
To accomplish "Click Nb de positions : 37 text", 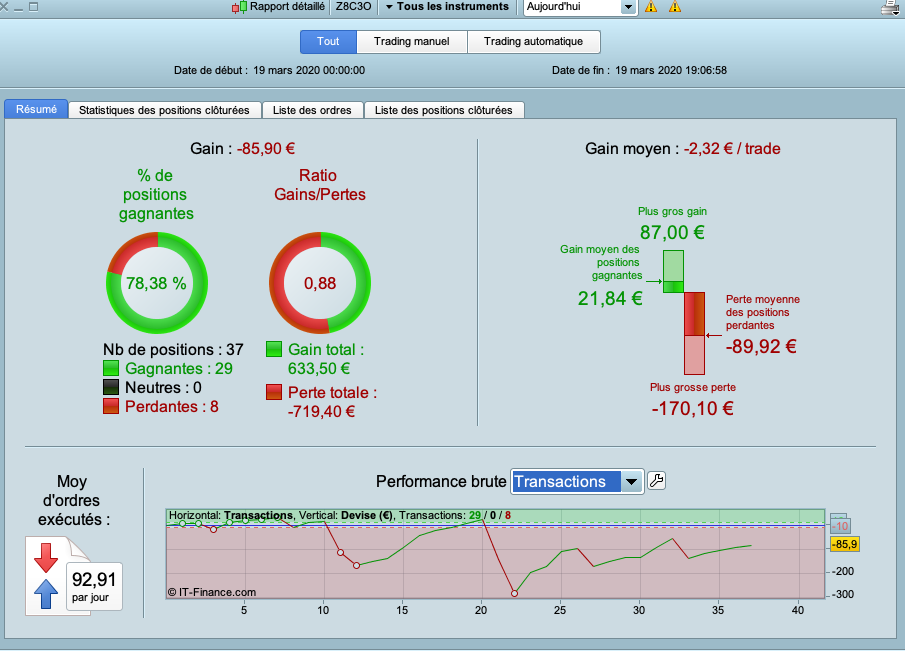I will coord(173,350).
